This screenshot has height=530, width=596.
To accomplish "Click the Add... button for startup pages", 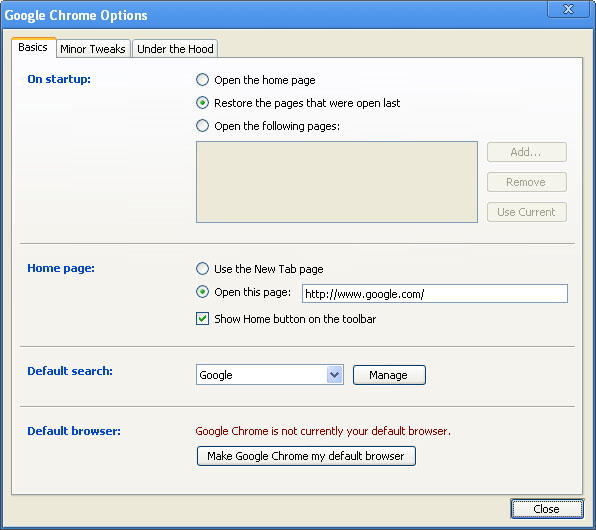I will click(x=526, y=152).
